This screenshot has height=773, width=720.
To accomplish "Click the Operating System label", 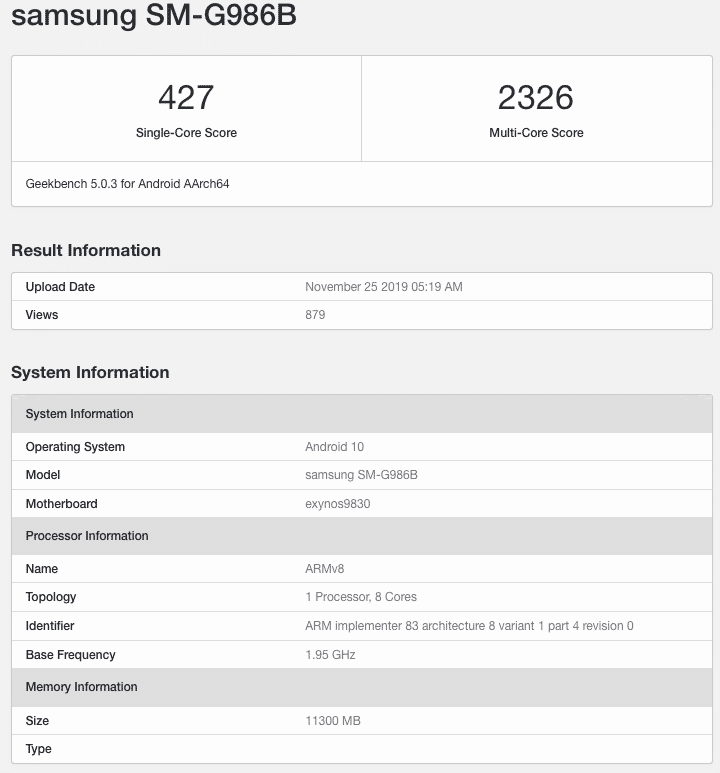I will [x=75, y=447].
